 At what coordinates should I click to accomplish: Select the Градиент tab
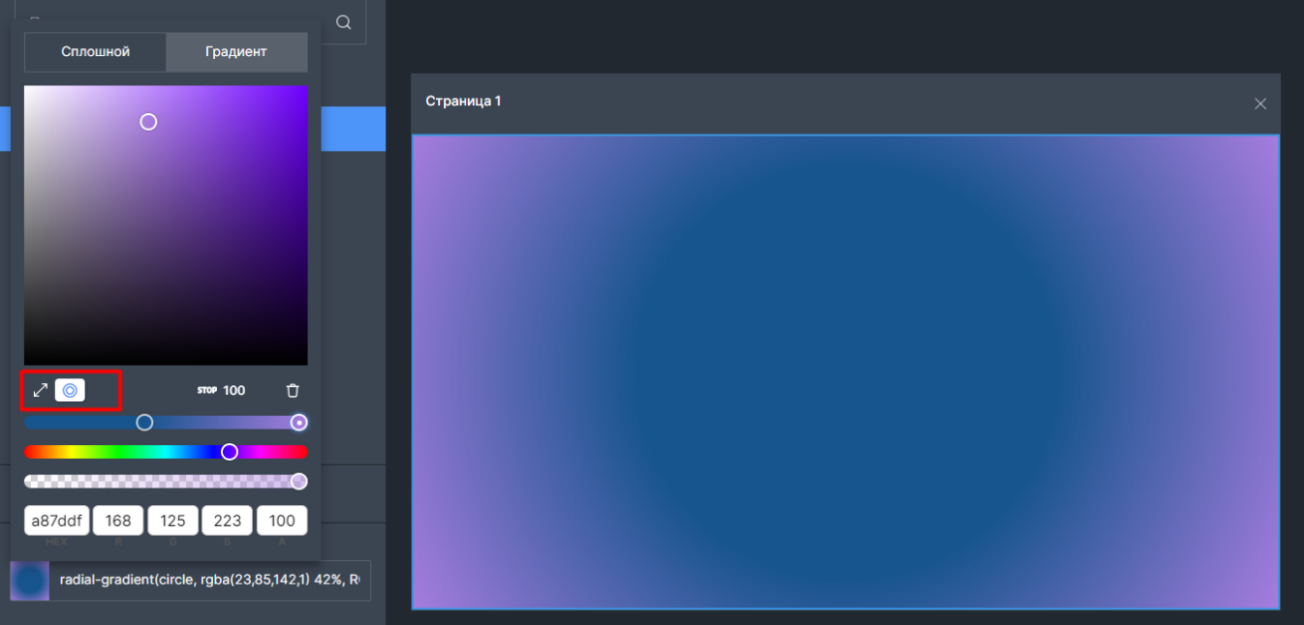point(236,52)
